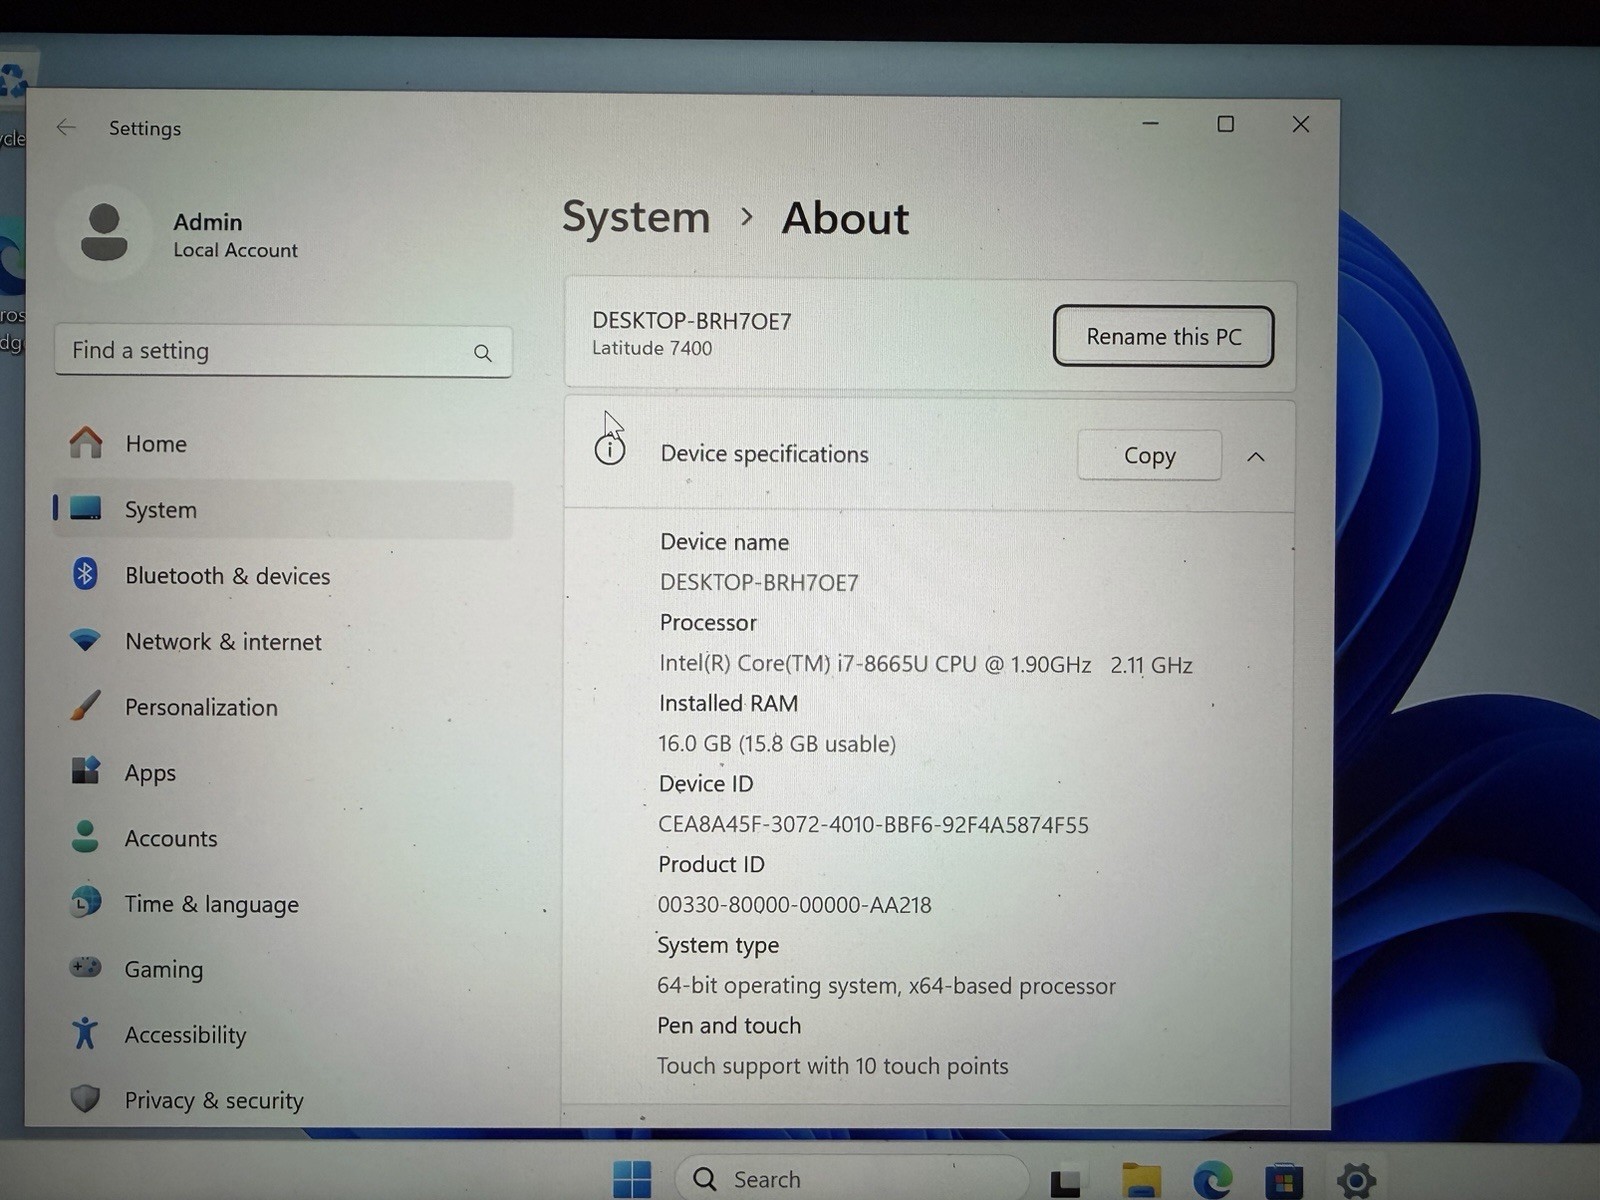Go to Accessibility settings
This screenshot has height=1200, width=1600.
point(284,1034)
